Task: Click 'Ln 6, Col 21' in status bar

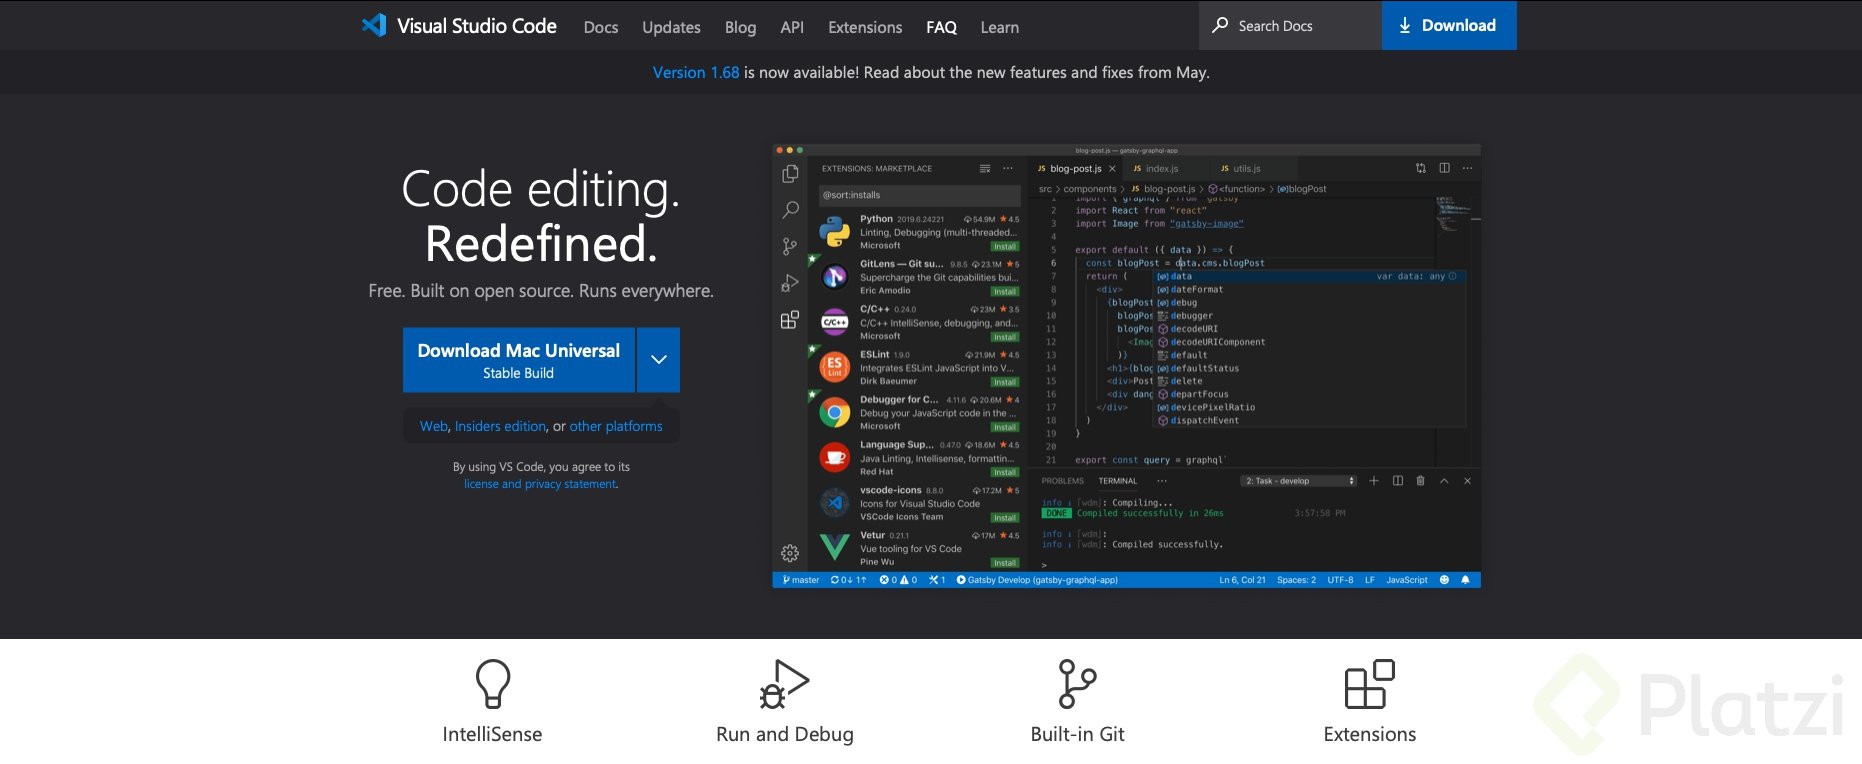Action: (x=1242, y=580)
